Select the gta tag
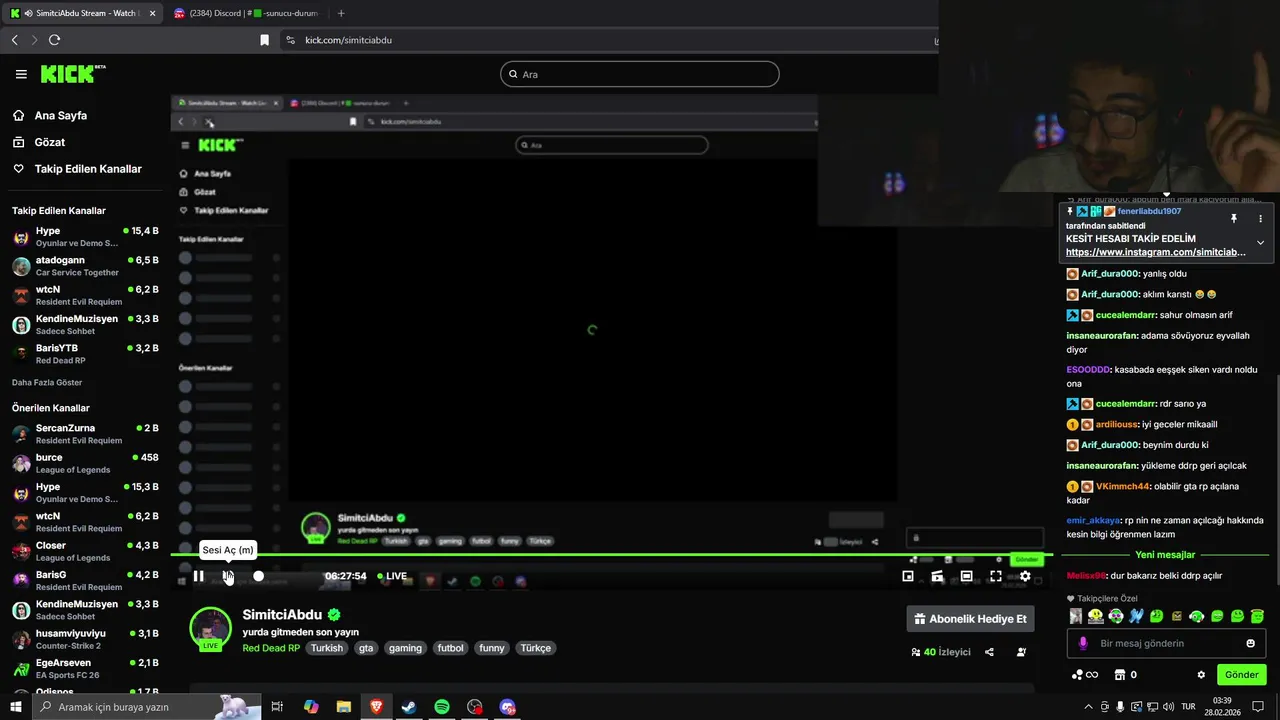 pos(366,648)
